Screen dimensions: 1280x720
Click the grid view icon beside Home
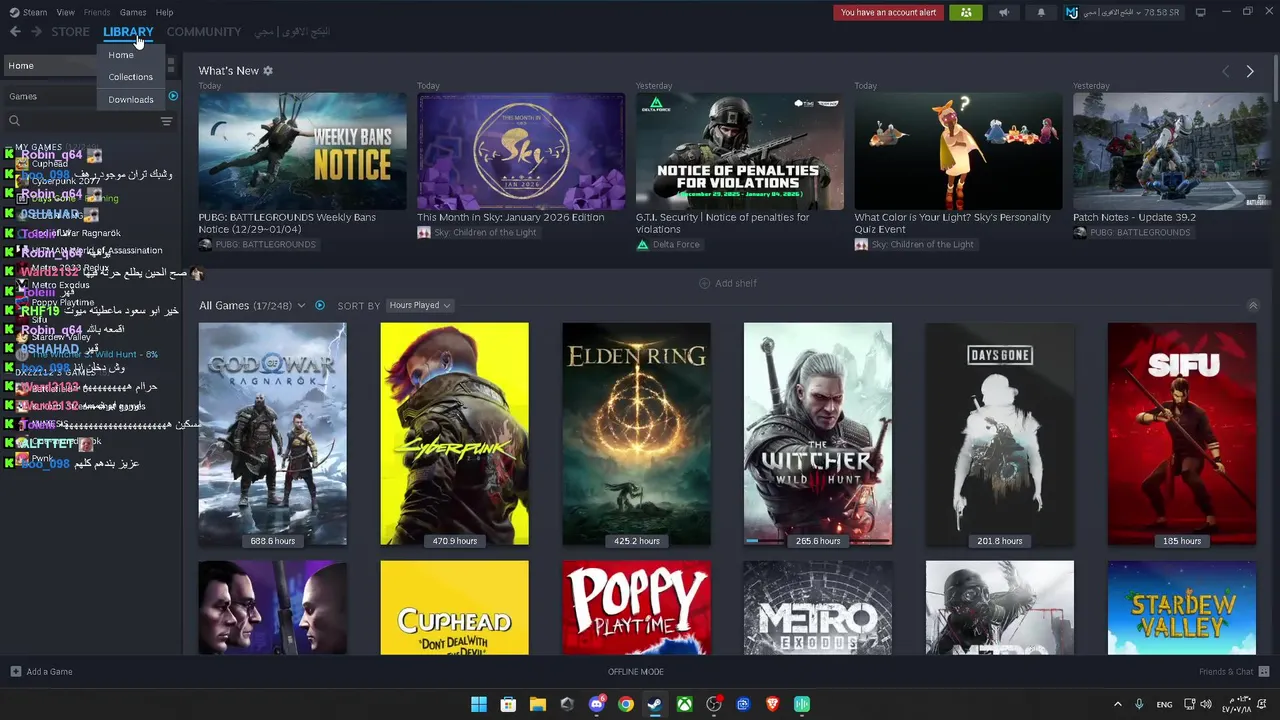coord(171,65)
